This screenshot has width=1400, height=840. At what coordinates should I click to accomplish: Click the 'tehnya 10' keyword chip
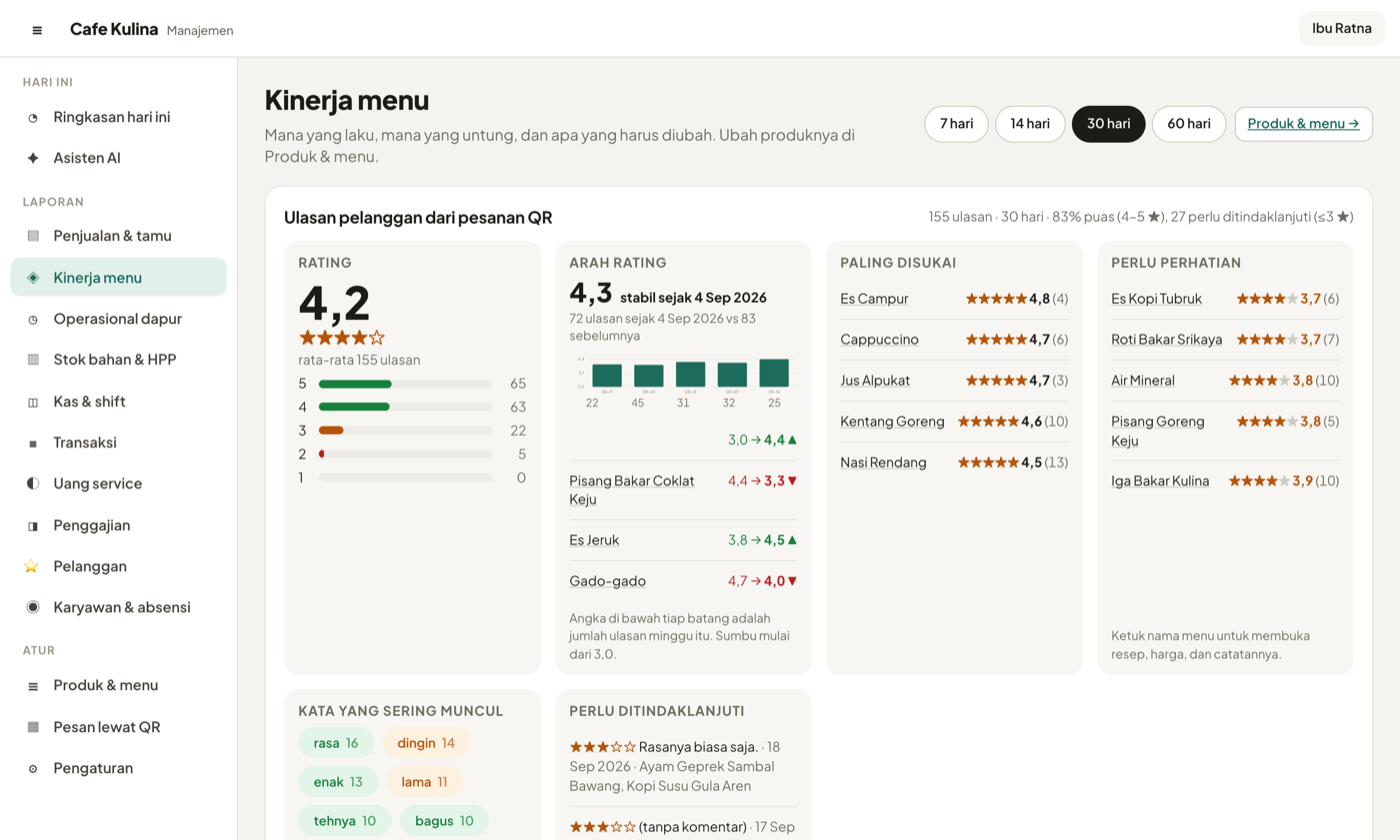[345, 821]
